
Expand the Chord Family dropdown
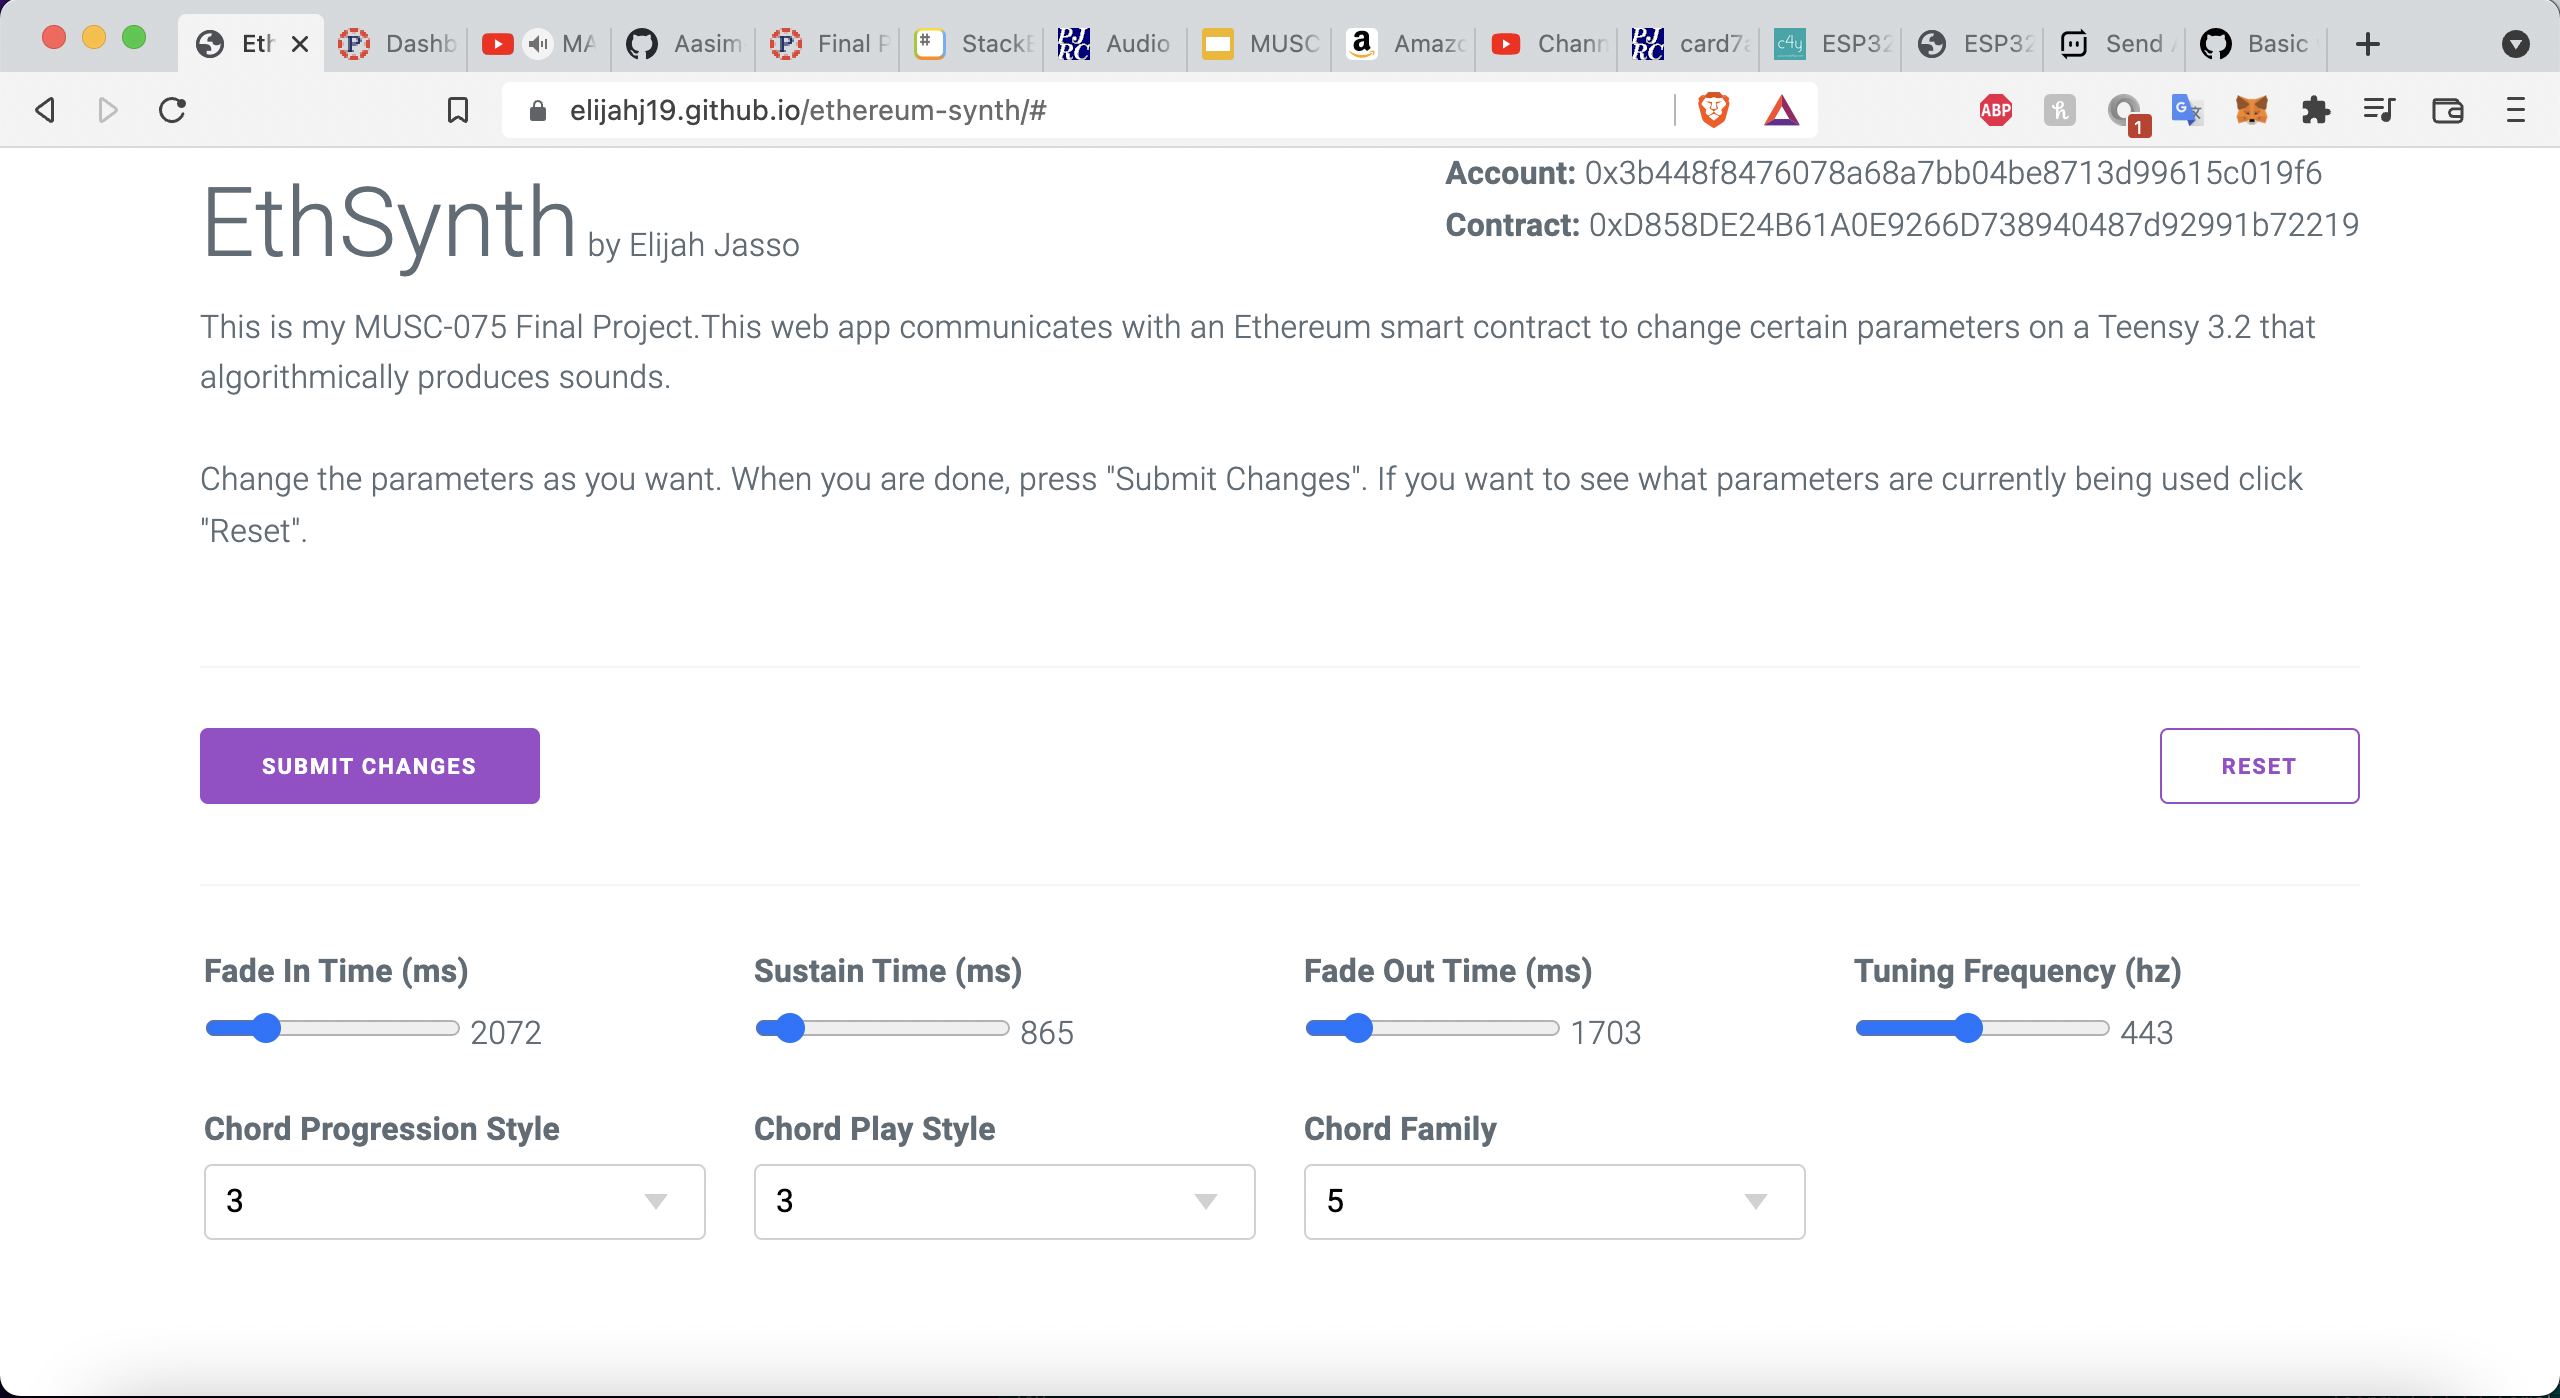coord(1554,1201)
